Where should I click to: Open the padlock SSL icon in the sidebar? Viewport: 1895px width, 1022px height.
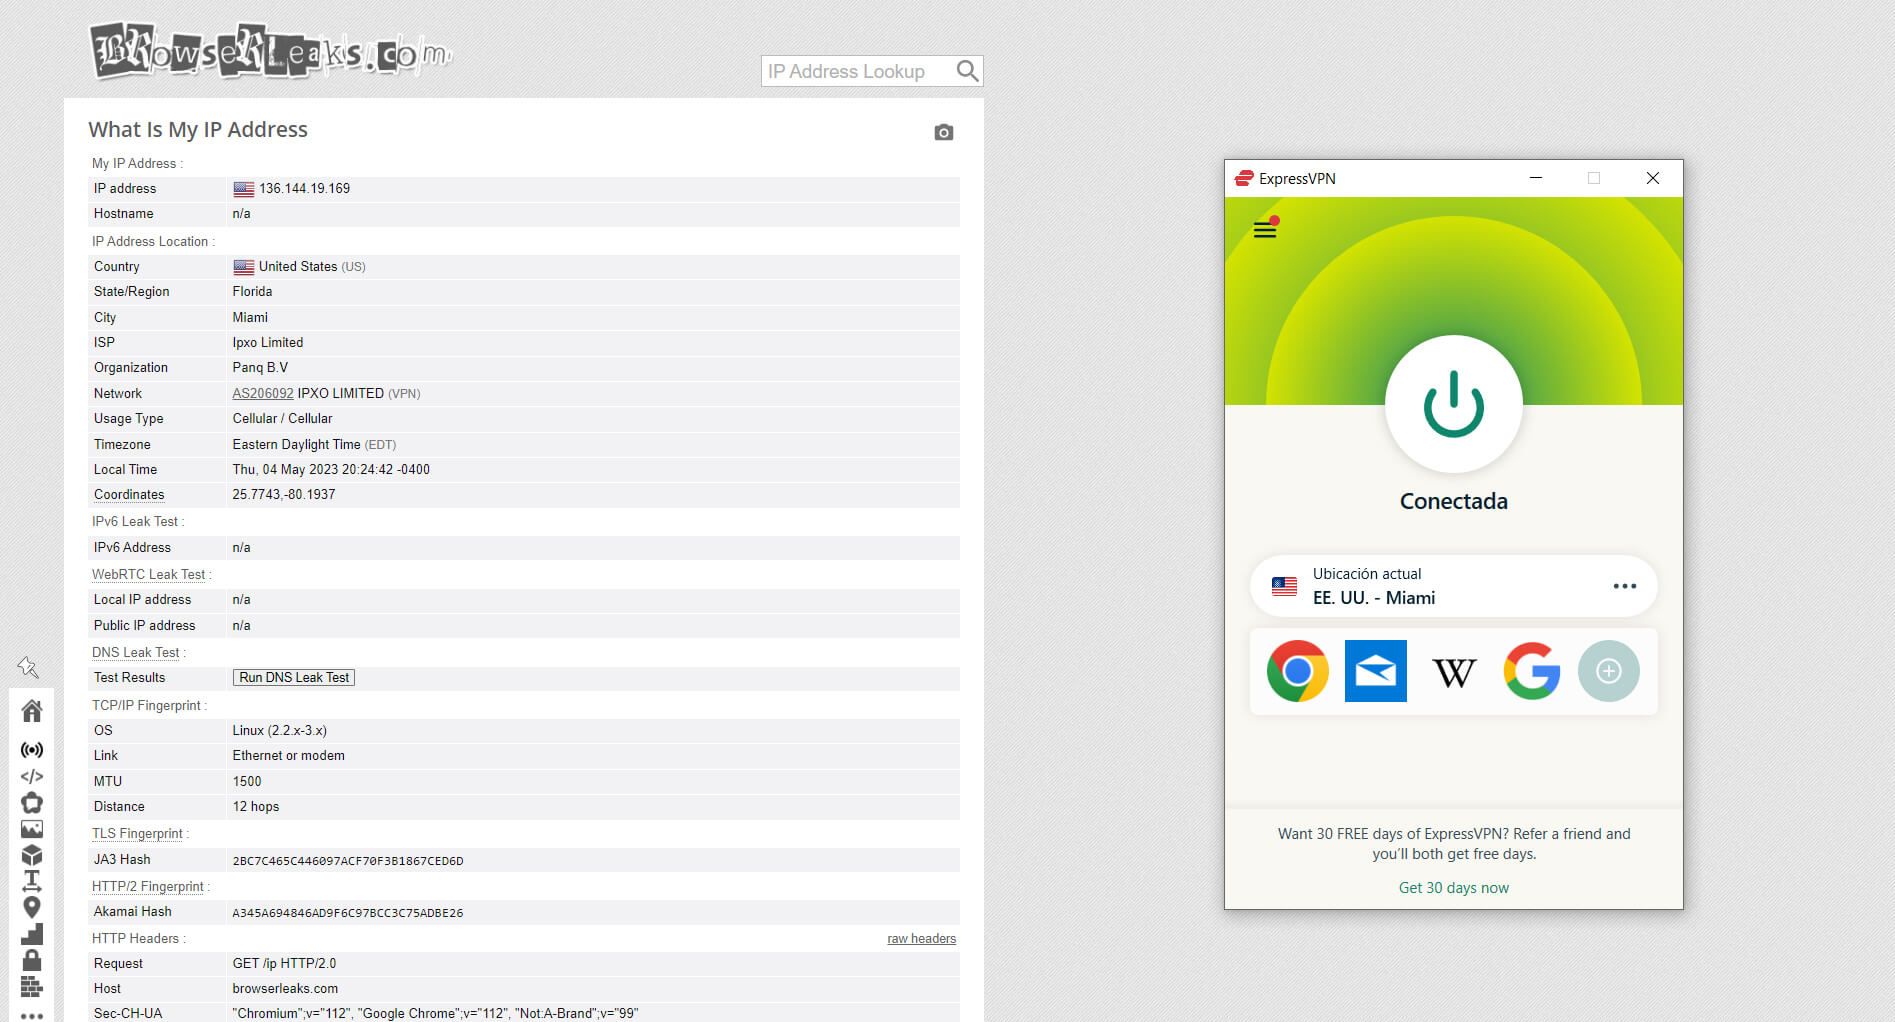tap(32, 960)
